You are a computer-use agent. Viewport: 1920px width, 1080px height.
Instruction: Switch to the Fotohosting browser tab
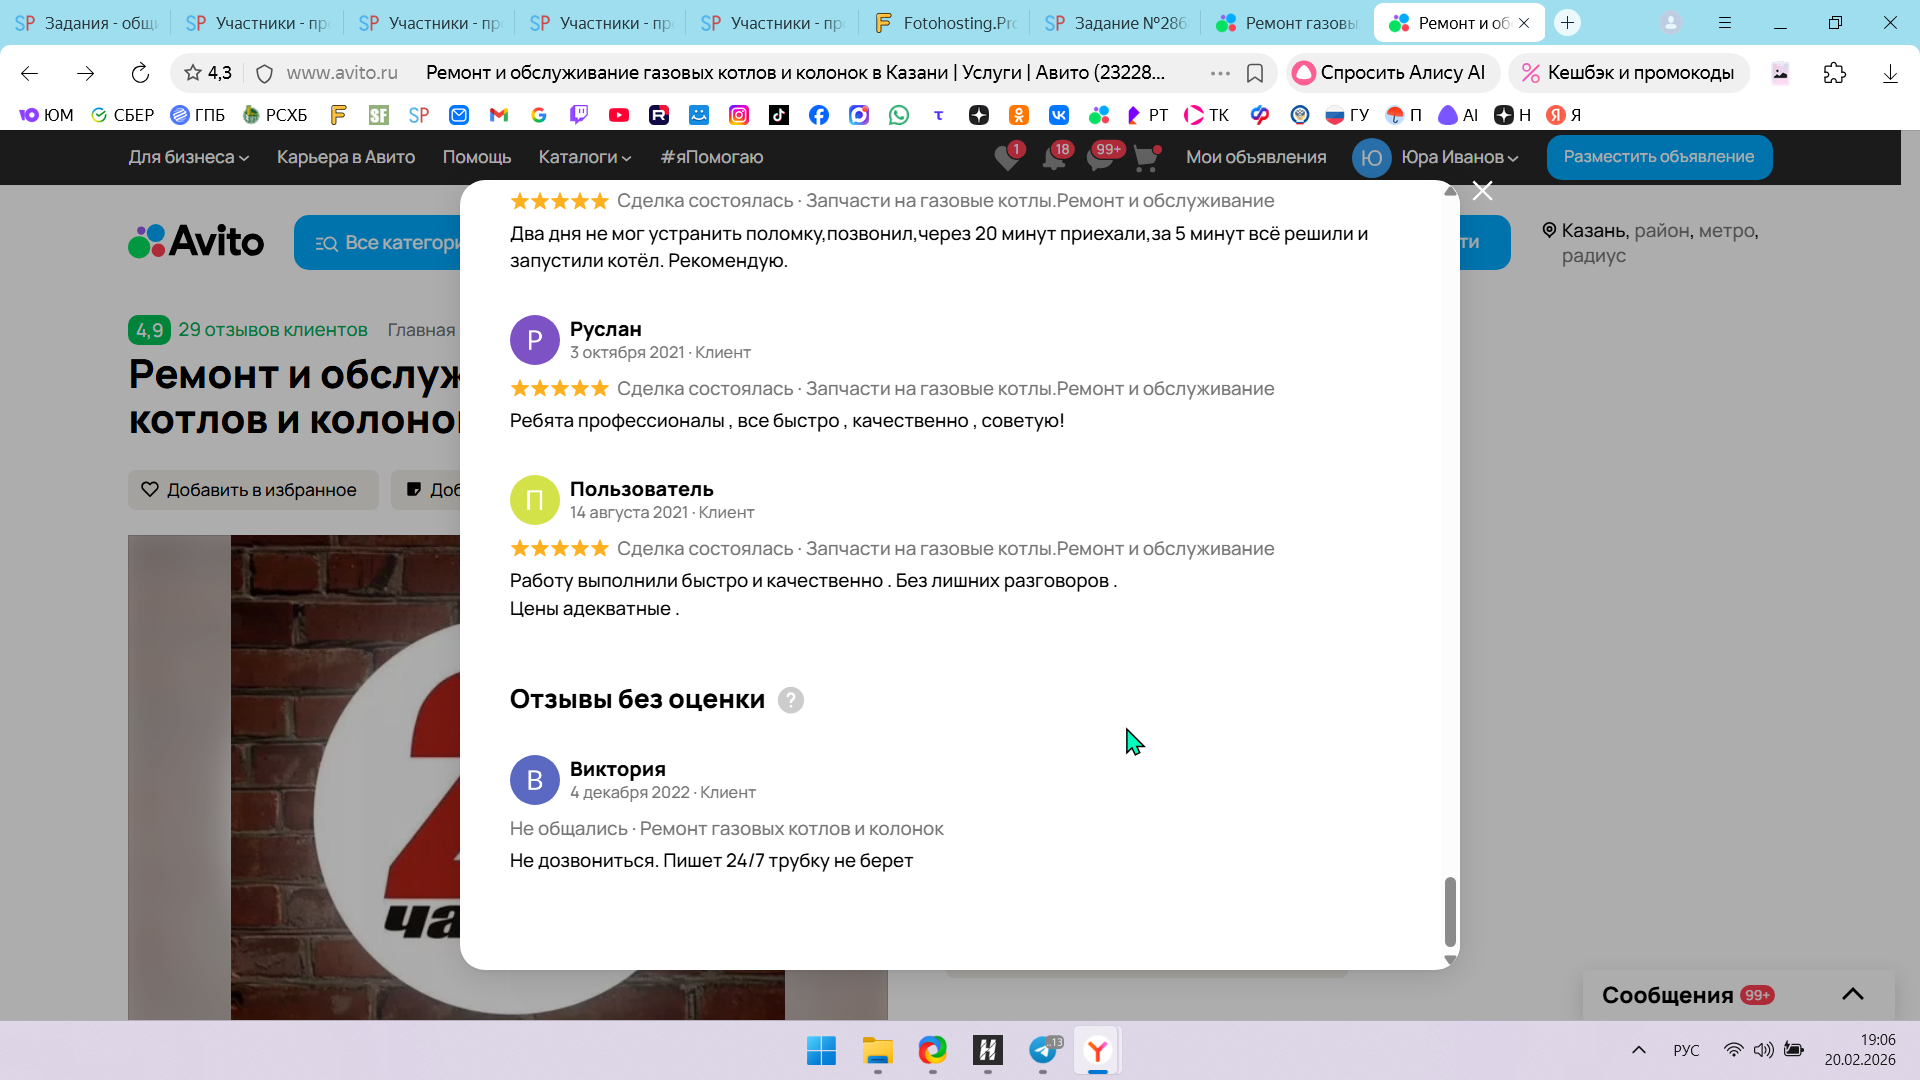point(945,23)
